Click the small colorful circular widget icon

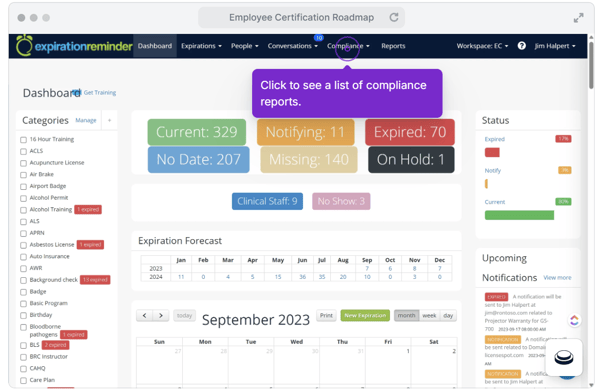point(574,320)
